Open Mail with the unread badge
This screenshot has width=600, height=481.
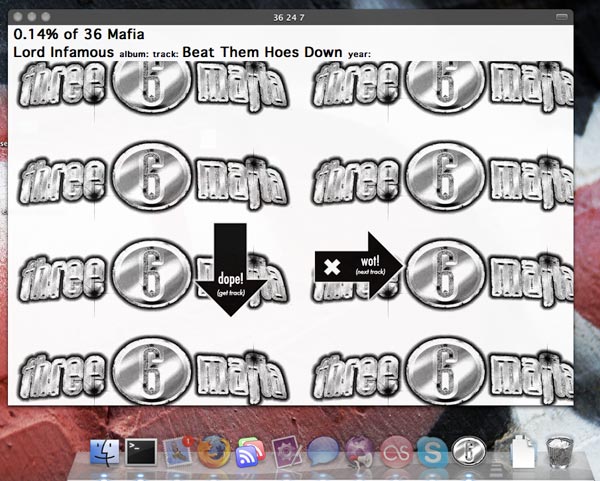tap(177, 452)
